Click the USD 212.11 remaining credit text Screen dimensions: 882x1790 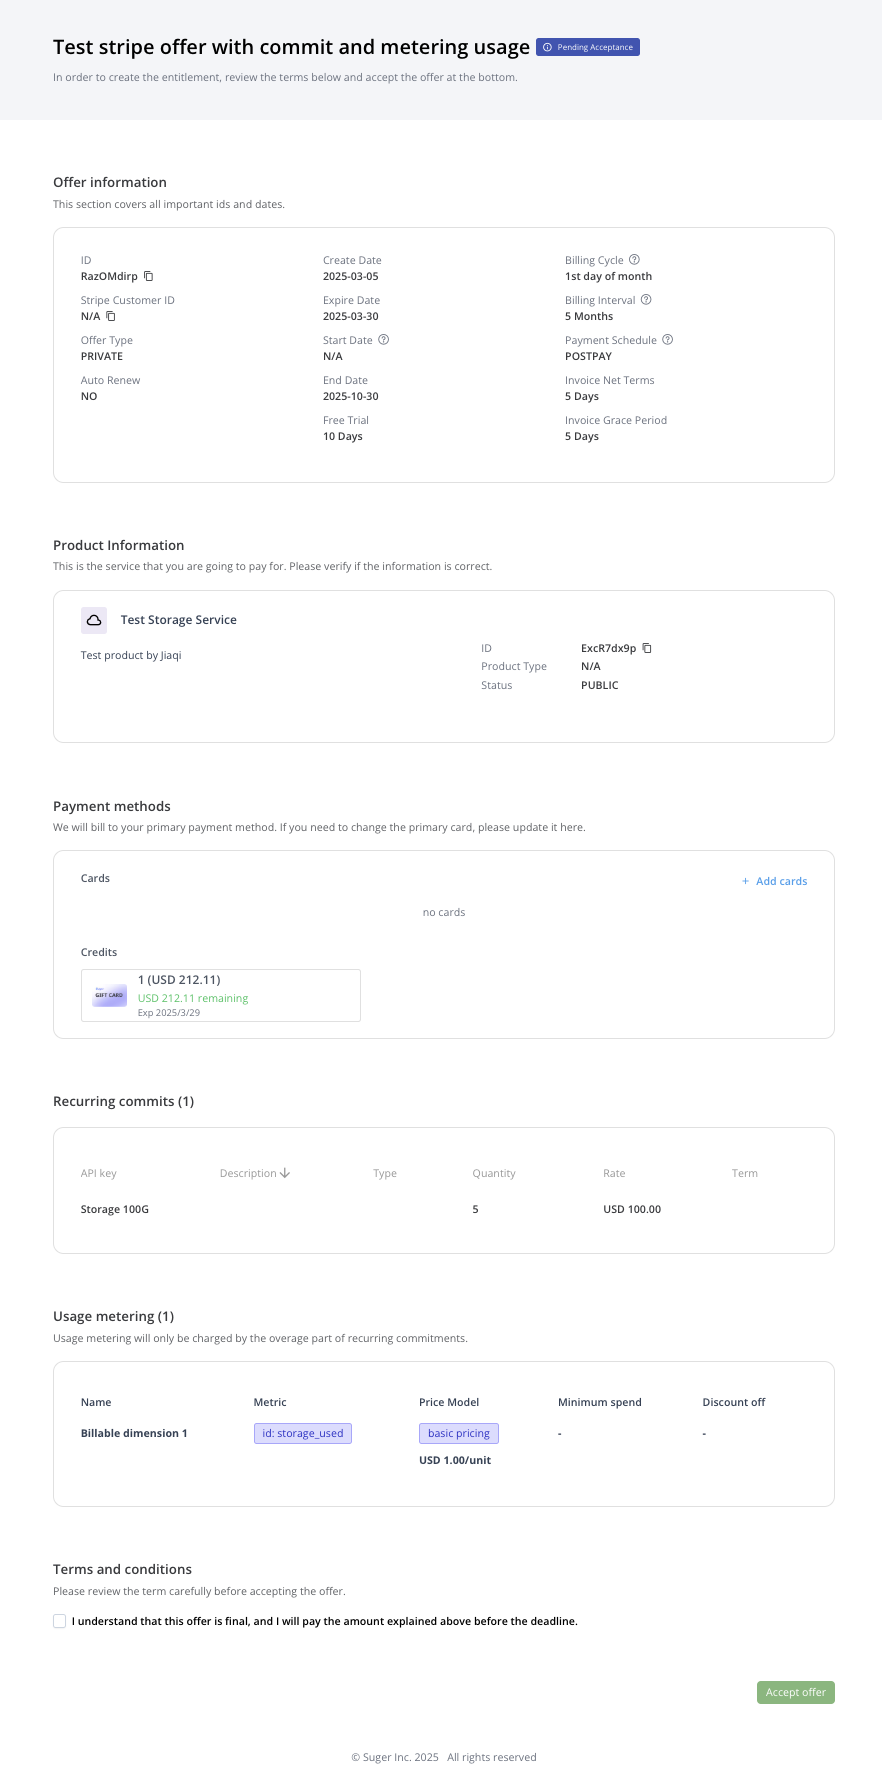tap(193, 998)
